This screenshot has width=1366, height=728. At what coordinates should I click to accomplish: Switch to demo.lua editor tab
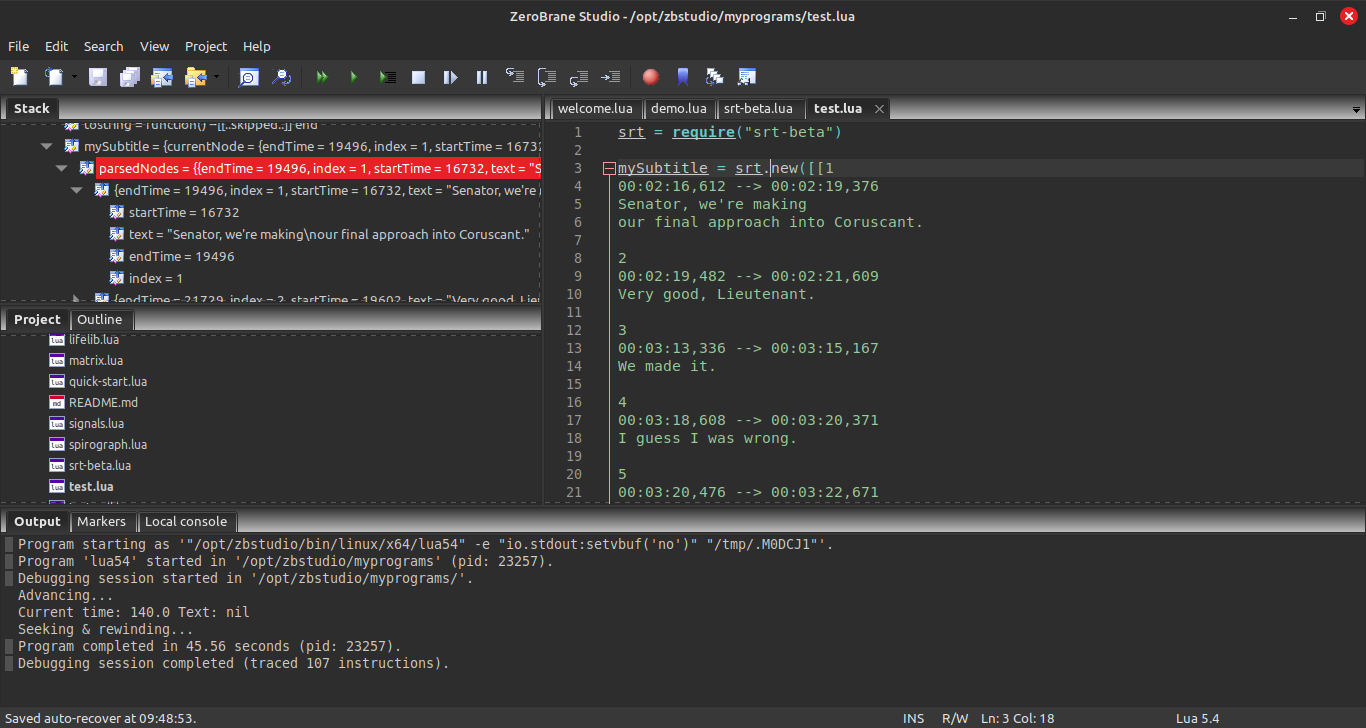(678, 108)
